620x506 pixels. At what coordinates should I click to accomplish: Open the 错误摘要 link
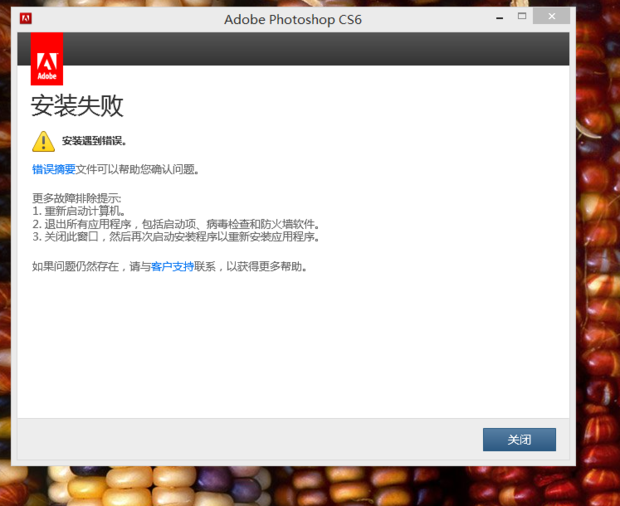54,169
